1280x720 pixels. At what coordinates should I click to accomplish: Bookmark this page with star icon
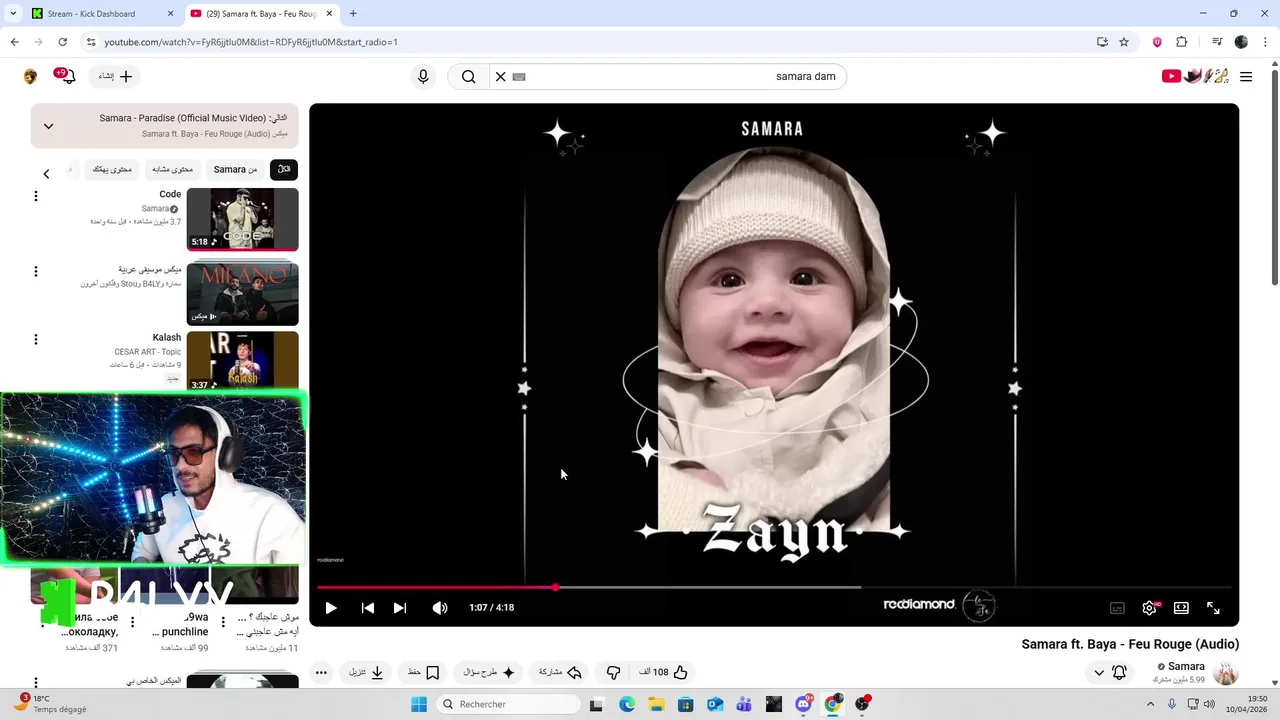(1124, 42)
